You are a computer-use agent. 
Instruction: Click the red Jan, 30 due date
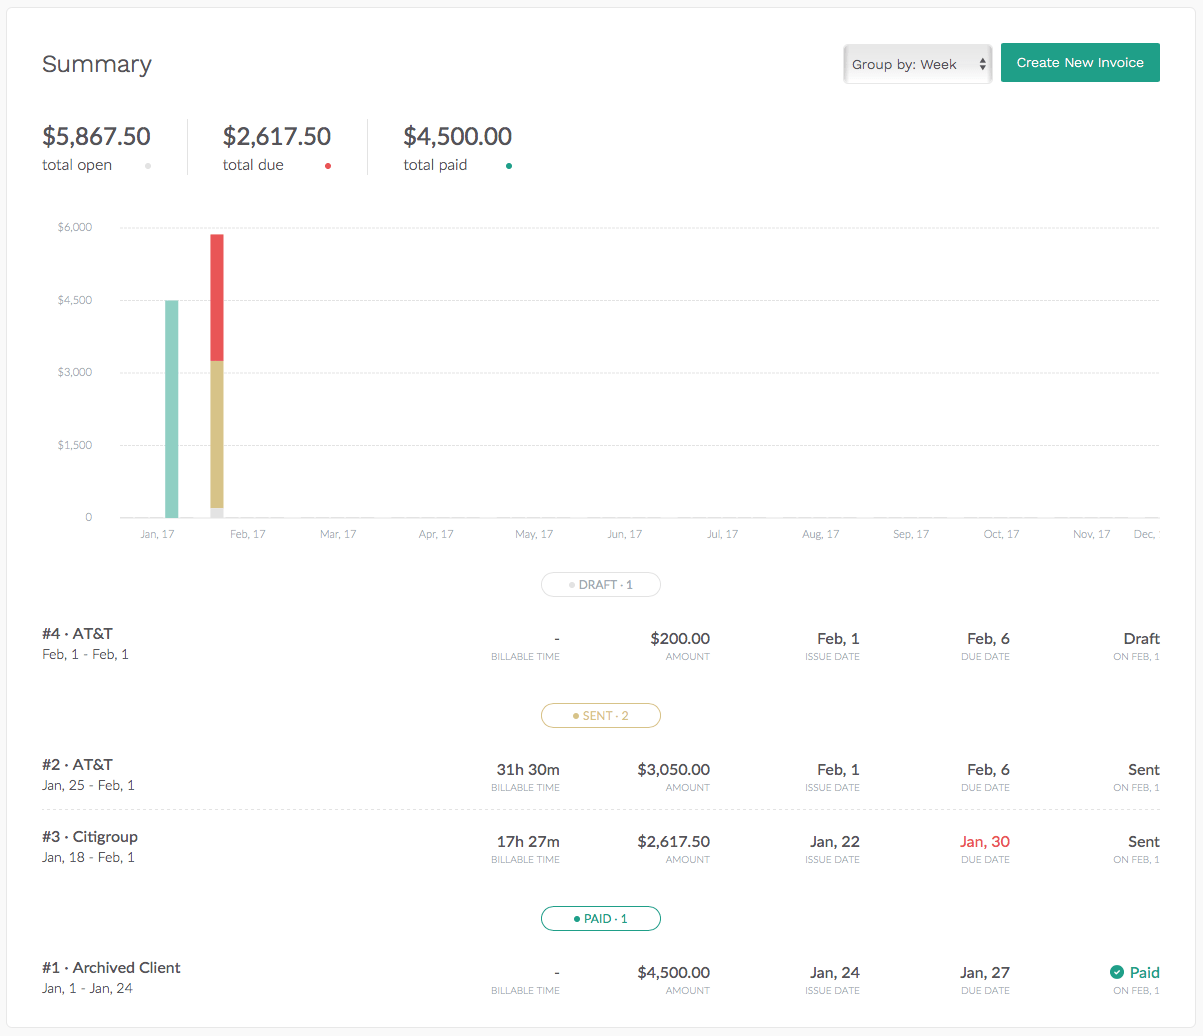click(x=985, y=842)
